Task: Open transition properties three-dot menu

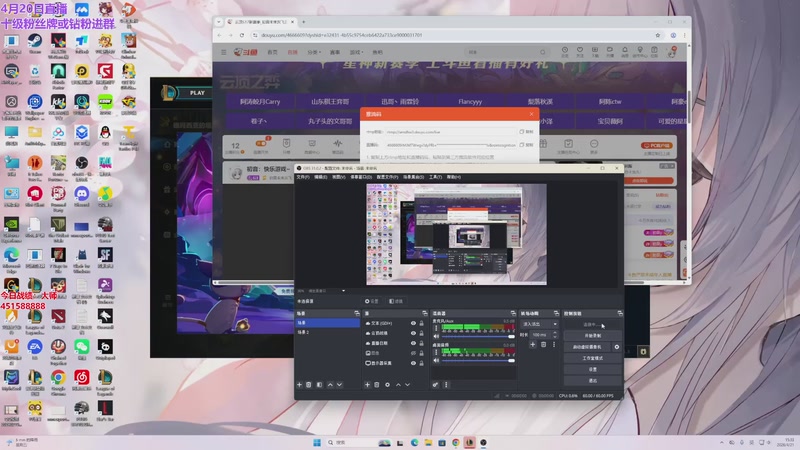Action: point(554,344)
